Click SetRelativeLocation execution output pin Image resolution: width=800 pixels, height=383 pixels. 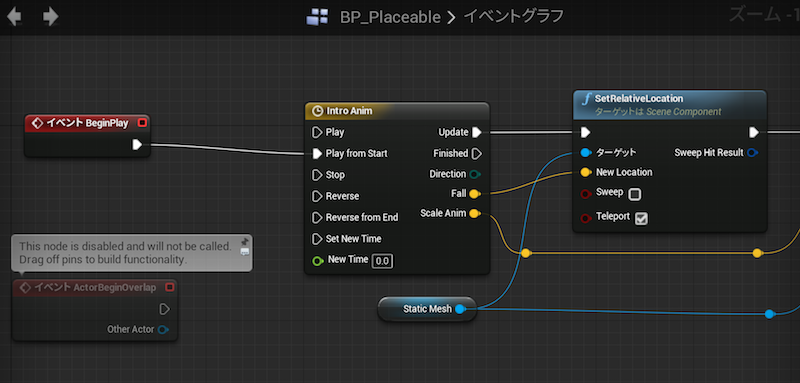[x=754, y=133]
